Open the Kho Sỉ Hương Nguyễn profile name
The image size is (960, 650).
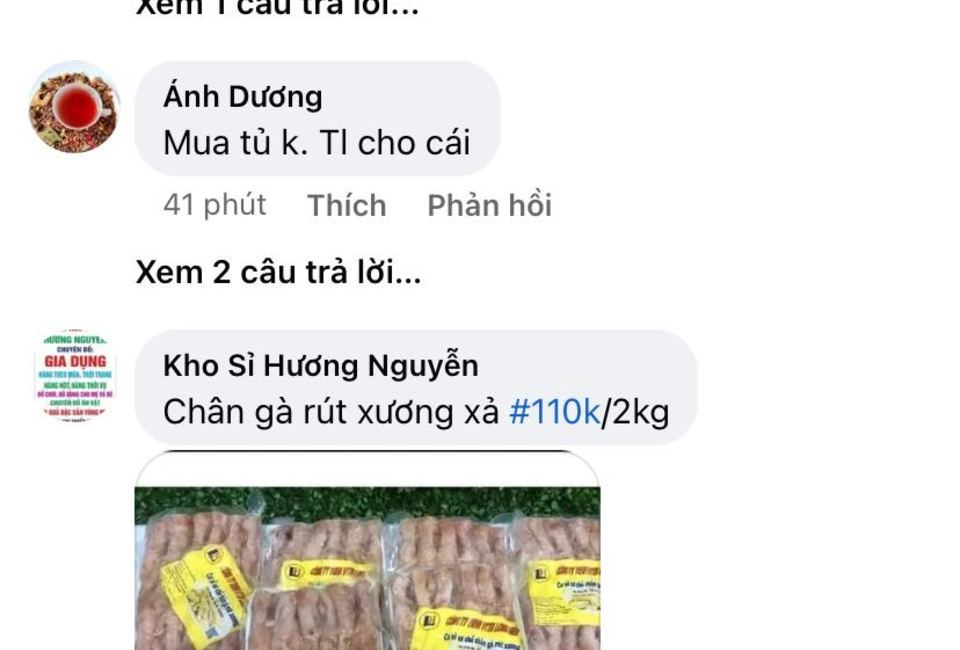coord(321,365)
